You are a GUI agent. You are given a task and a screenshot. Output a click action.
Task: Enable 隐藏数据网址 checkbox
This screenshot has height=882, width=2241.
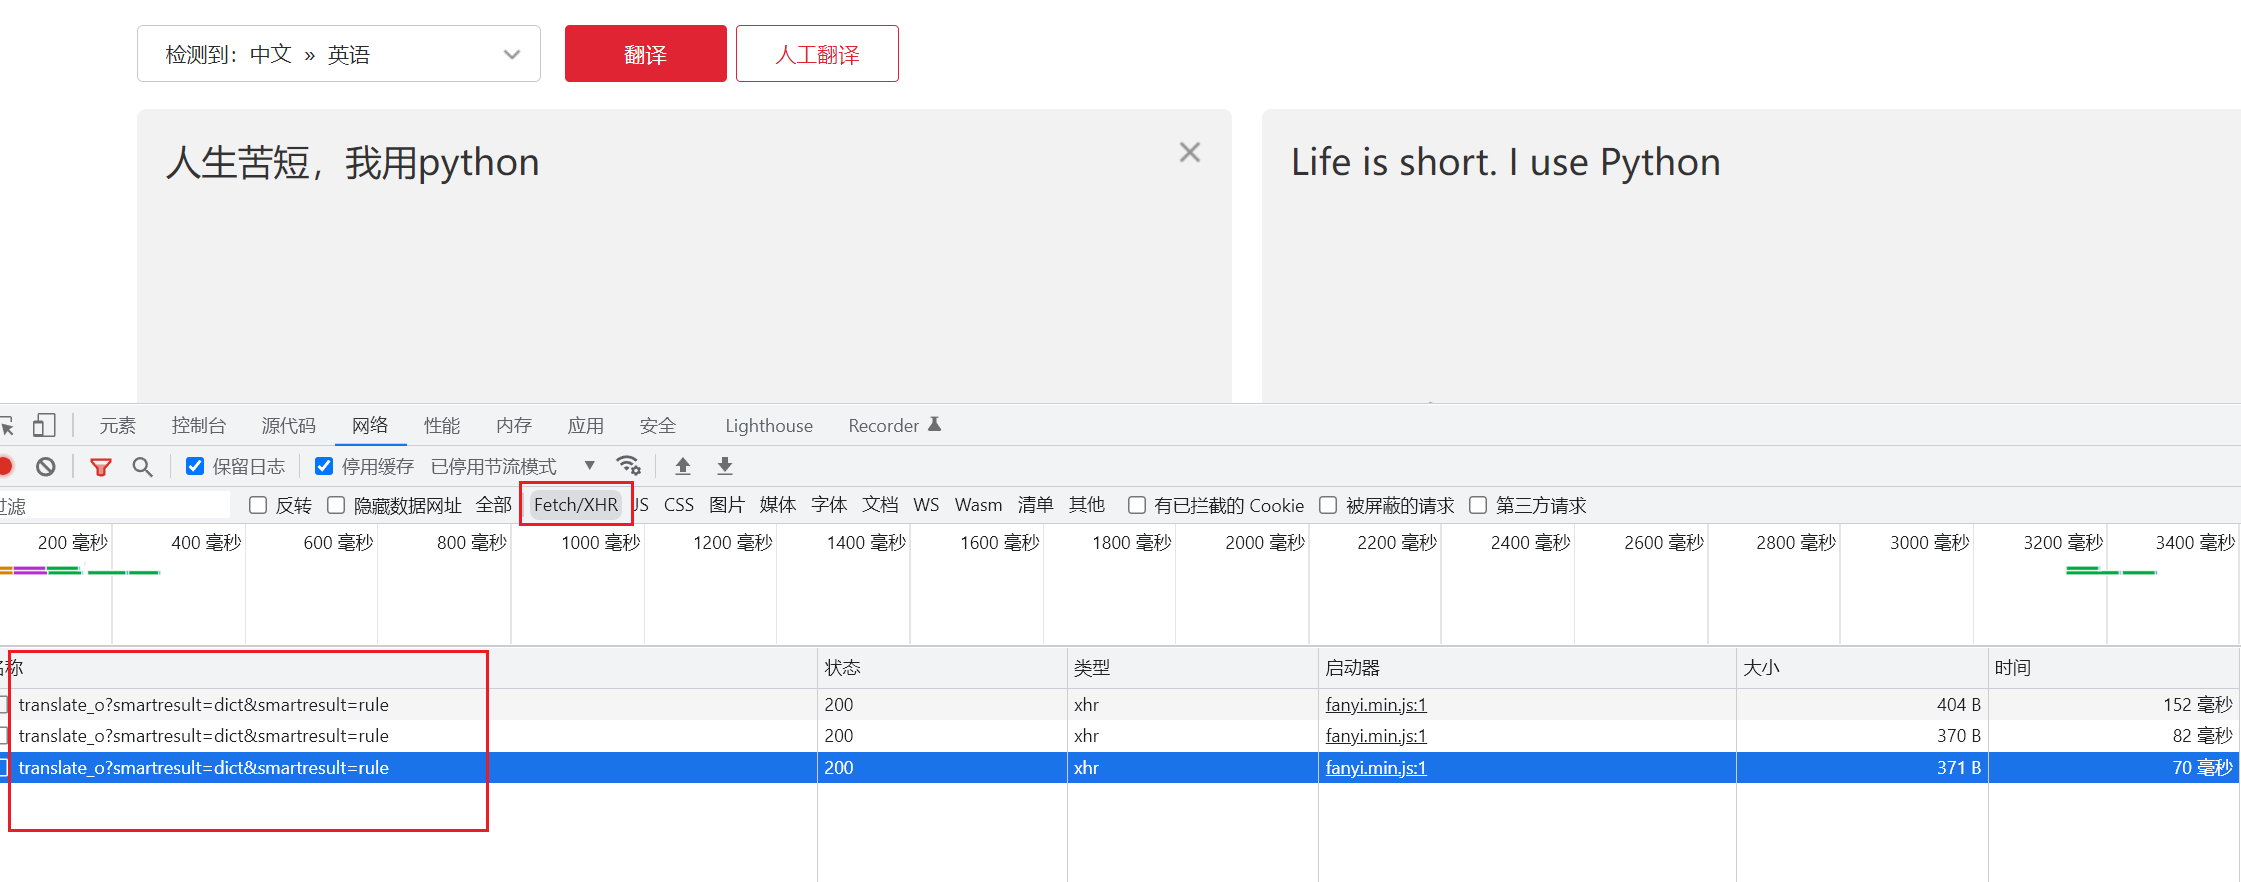coord(336,505)
